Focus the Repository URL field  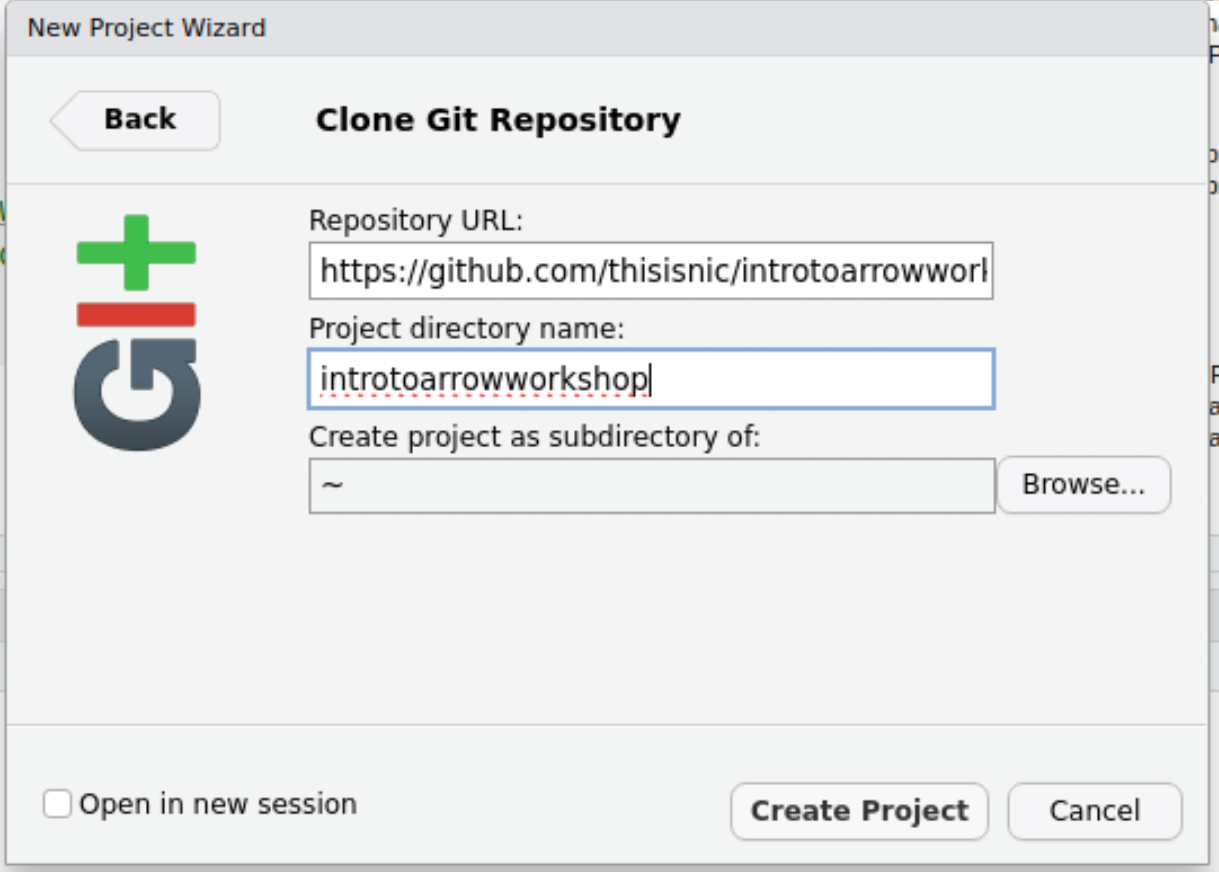coord(651,271)
